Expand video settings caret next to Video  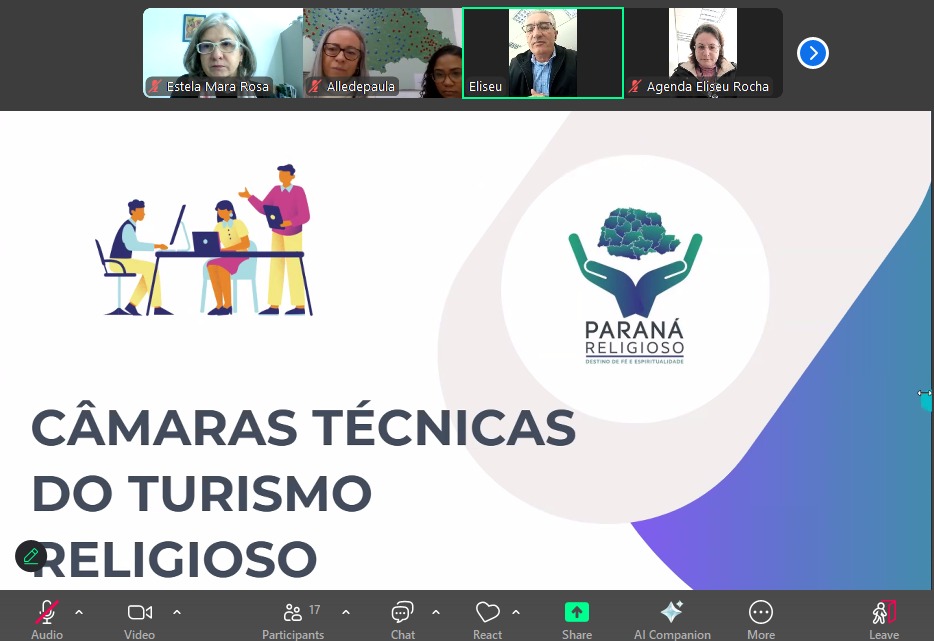coord(177,612)
